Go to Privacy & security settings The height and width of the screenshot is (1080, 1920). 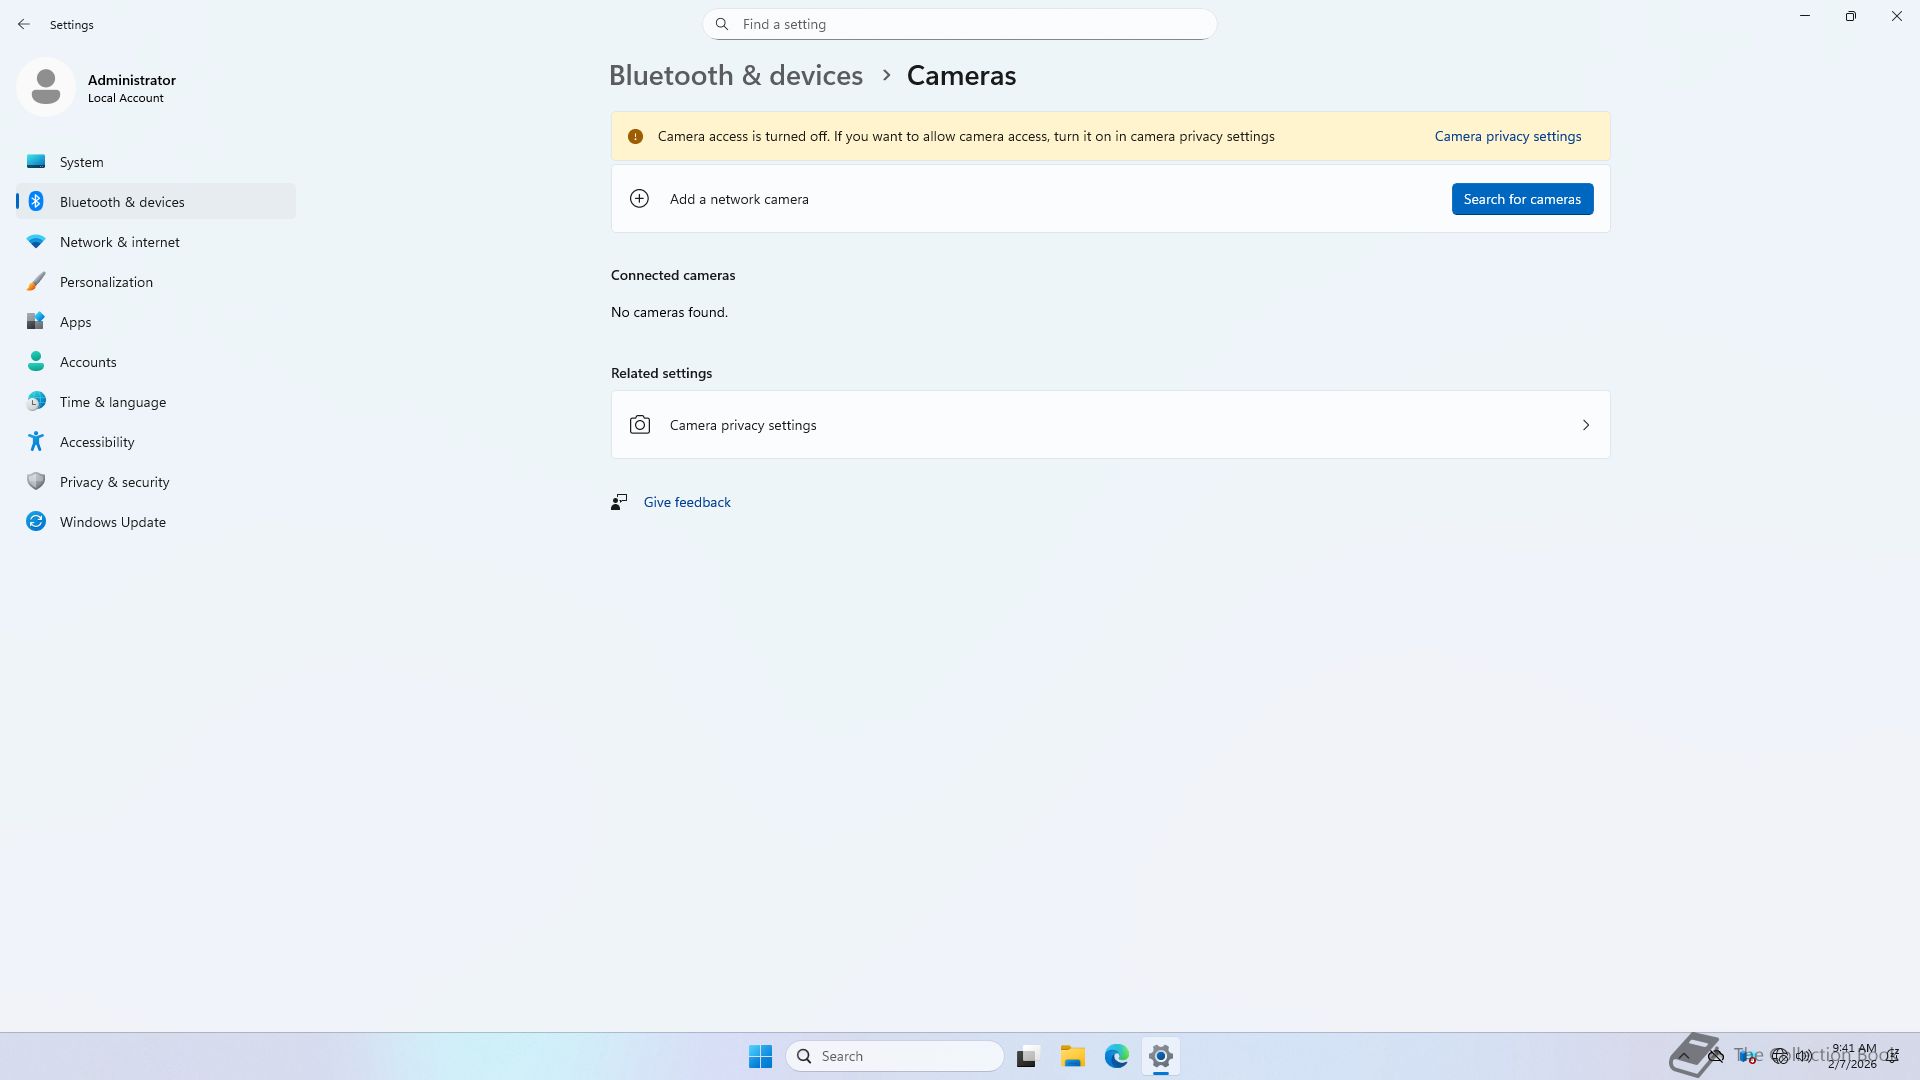pyautogui.click(x=114, y=482)
